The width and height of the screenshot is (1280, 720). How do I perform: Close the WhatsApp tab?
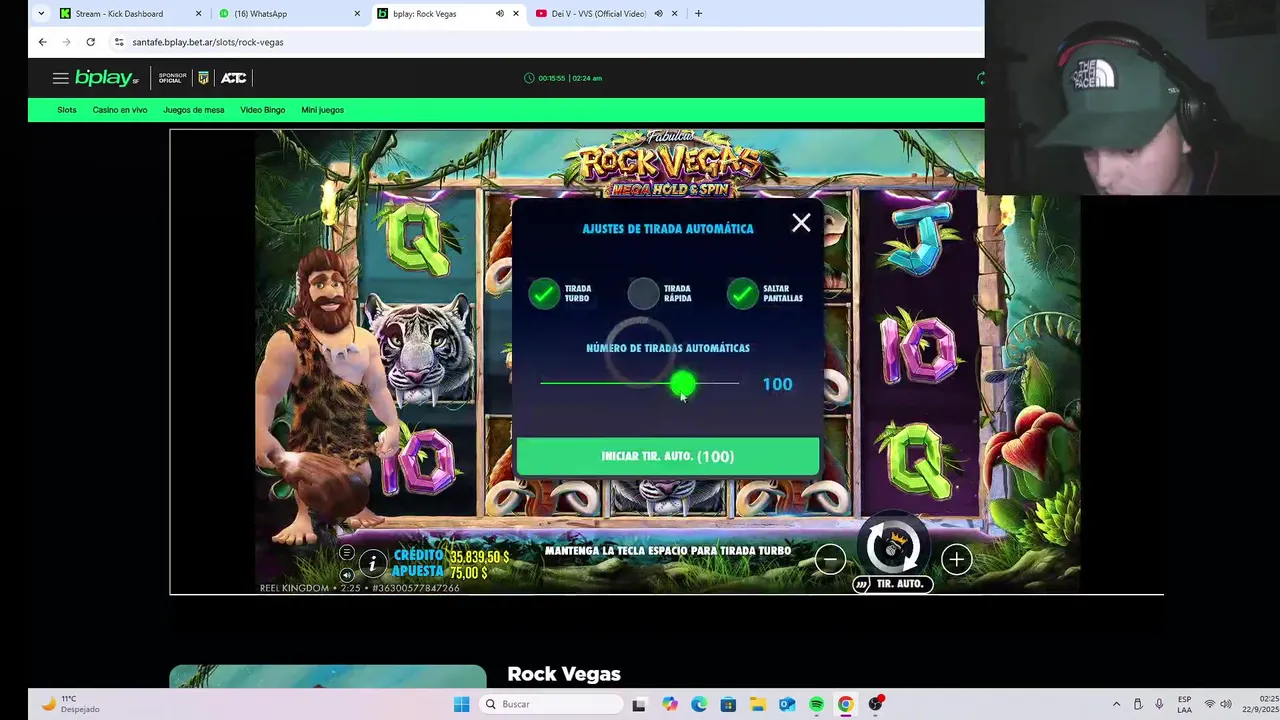pyautogui.click(x=357, y=14)
